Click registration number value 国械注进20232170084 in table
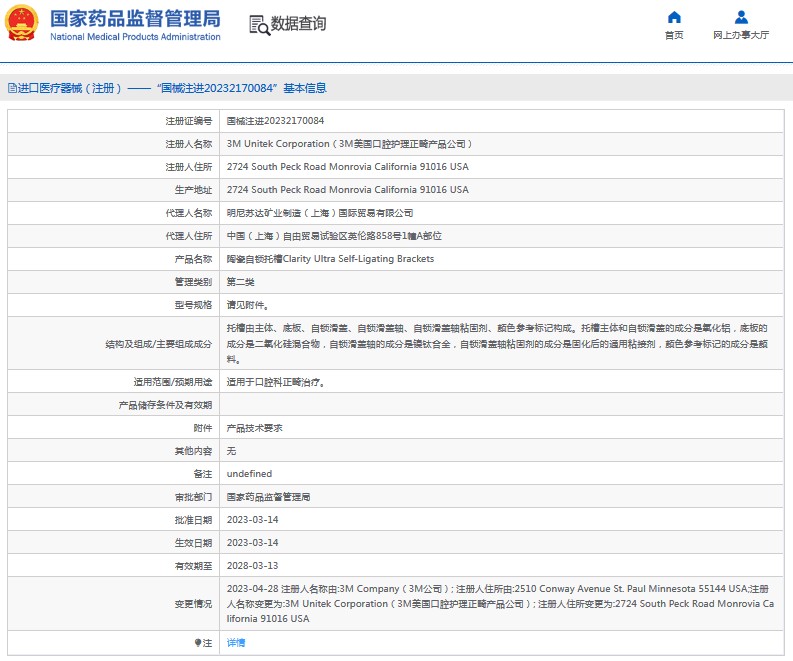The width and height of the screenshot is (793, 661). 275,120
